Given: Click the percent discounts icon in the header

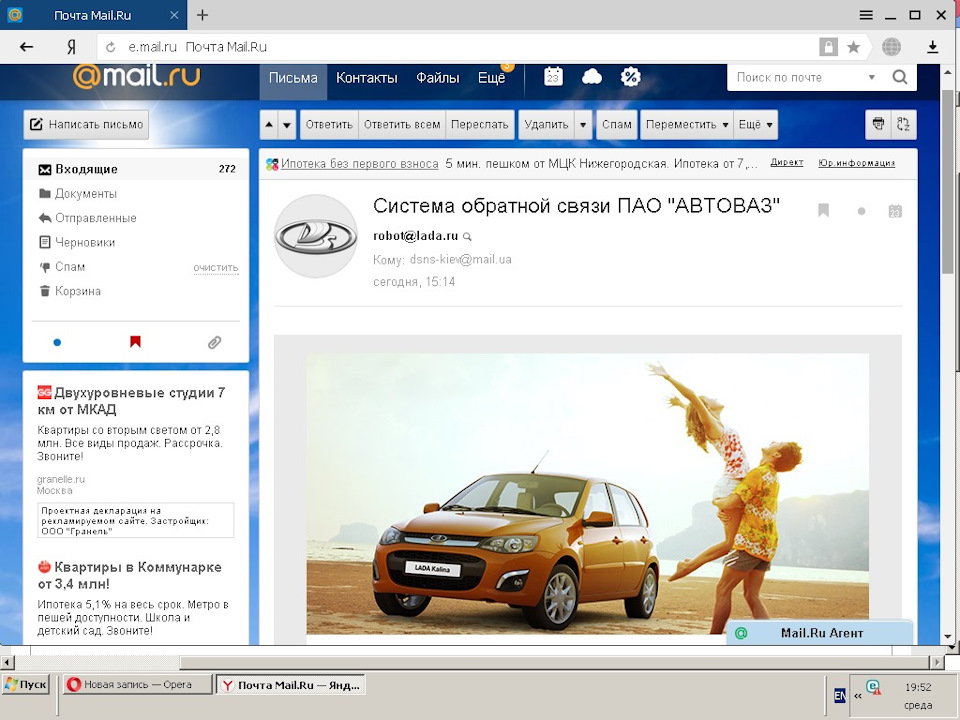Looking at the screenshot, I should 631,77.
